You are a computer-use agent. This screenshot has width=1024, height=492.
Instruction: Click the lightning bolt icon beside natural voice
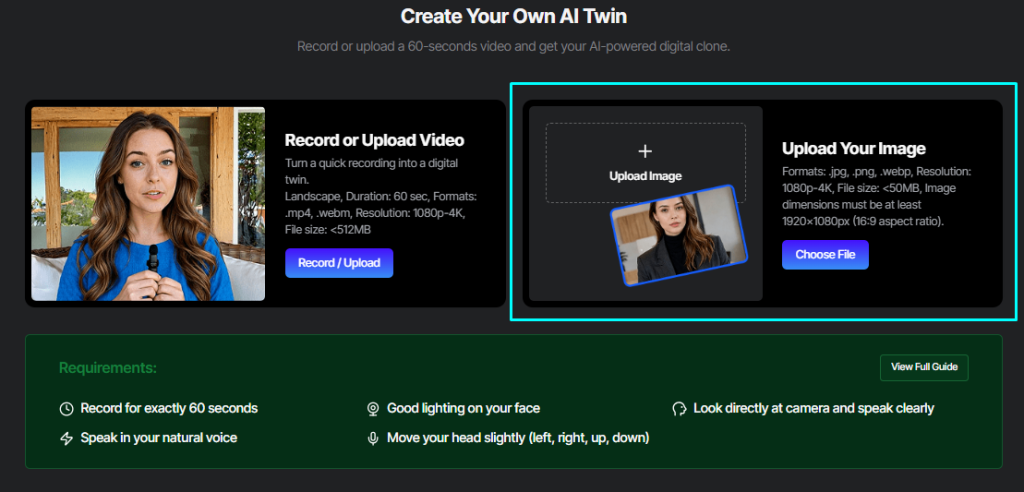pyautogui.click(x=67, y=438)
